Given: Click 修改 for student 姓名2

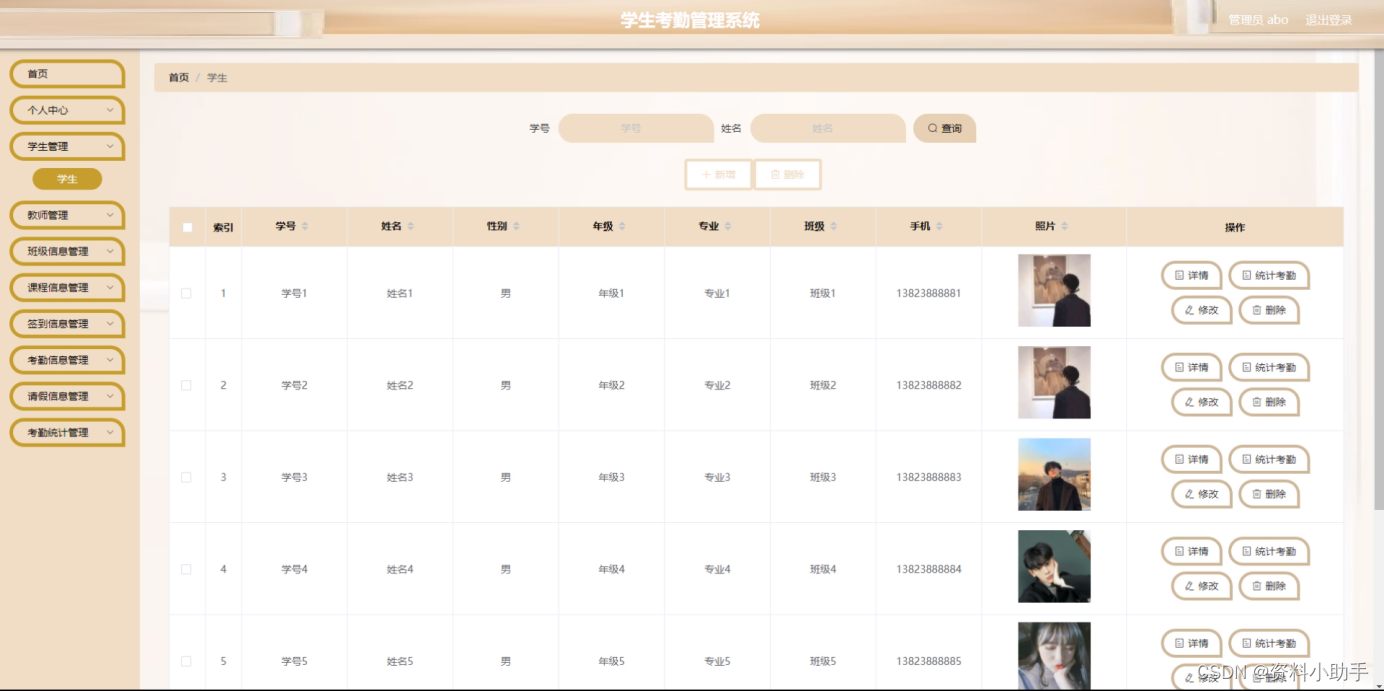Looking at the screenshot, I should tap(1201, 402).
